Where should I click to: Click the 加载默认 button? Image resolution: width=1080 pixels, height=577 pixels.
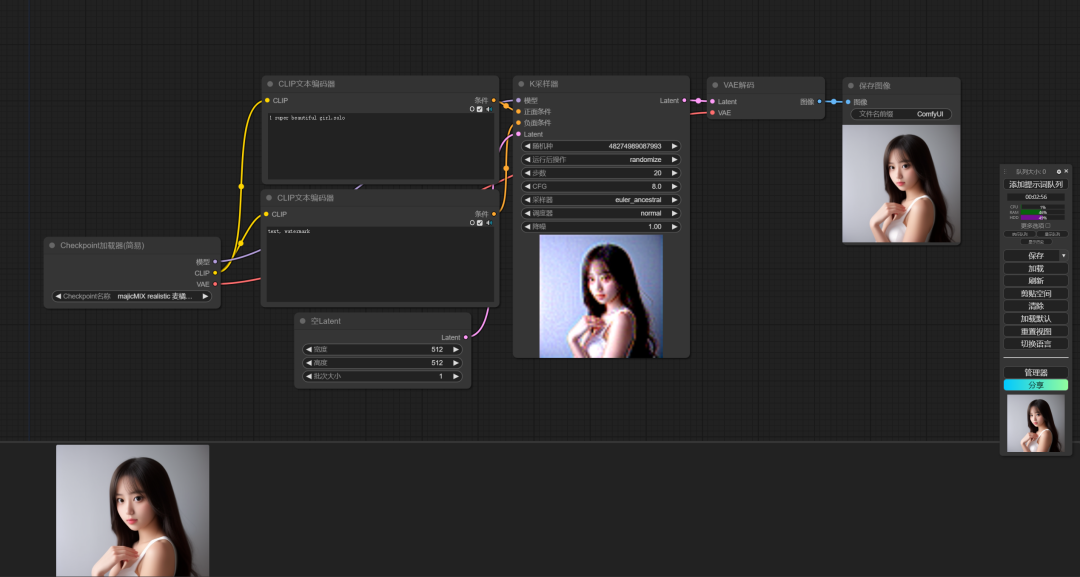[x=1036, y=319]
